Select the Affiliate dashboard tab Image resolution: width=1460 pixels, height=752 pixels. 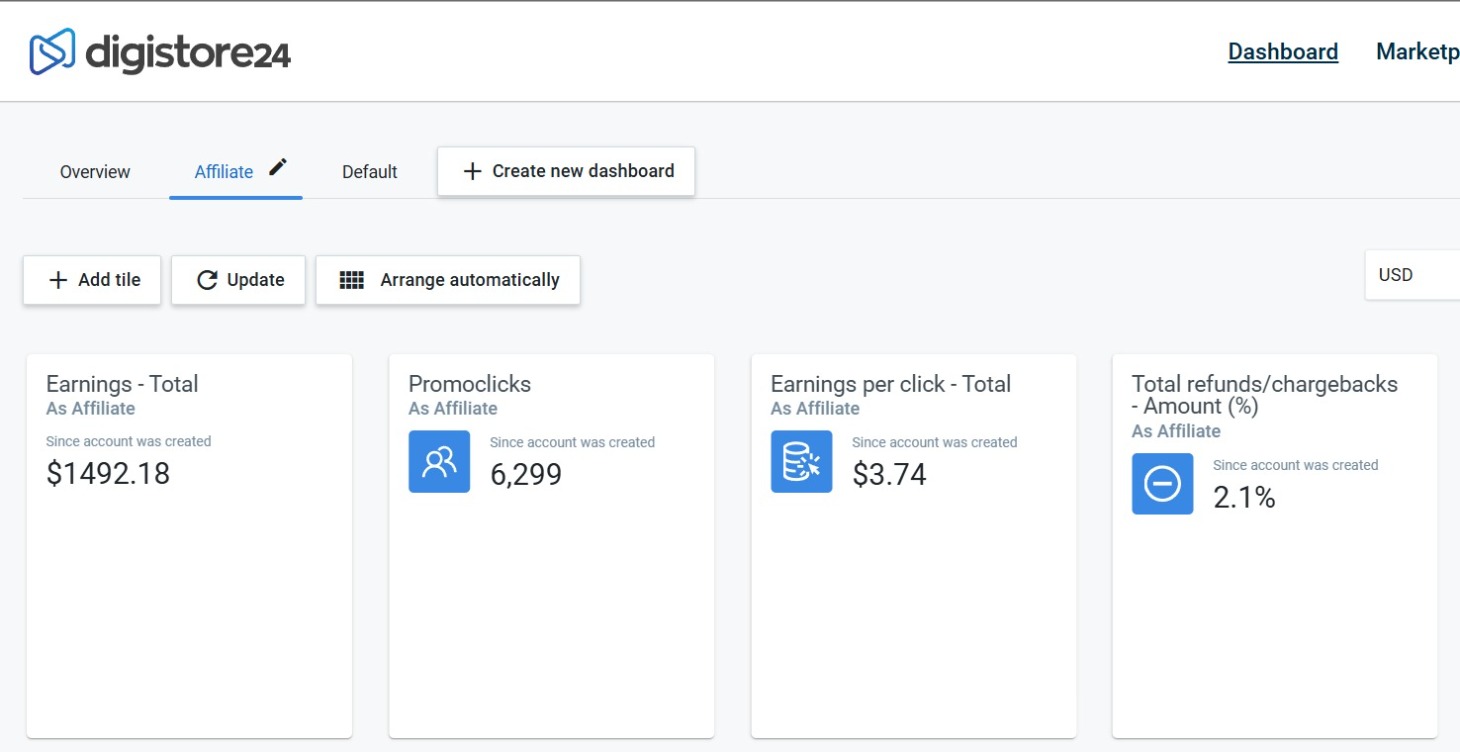(x=224, y=172)
